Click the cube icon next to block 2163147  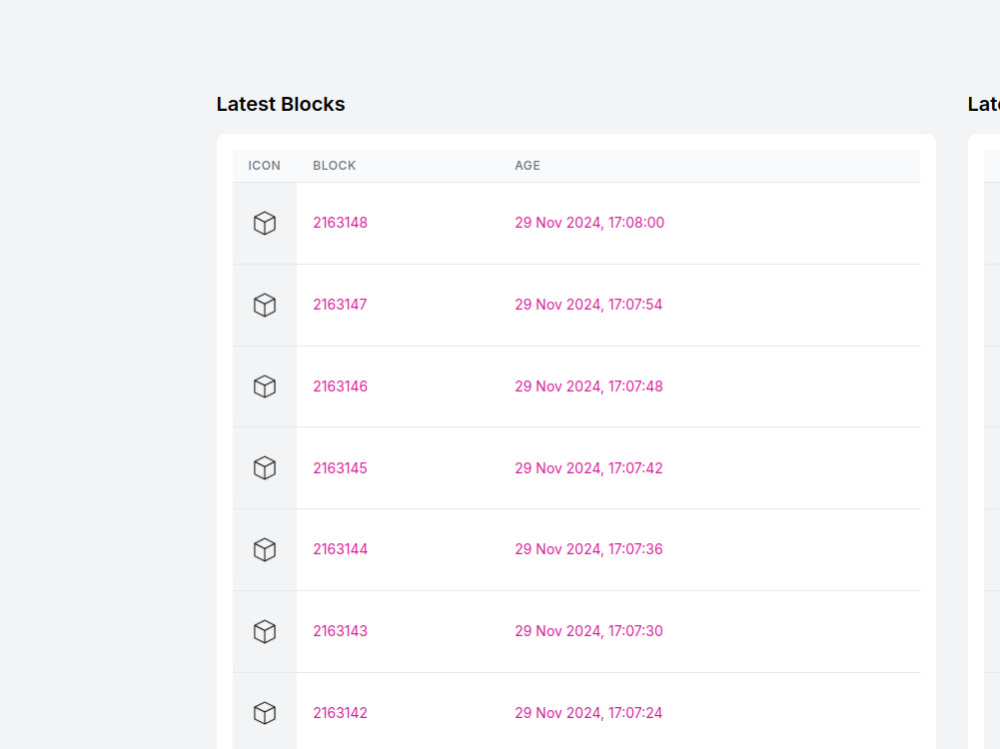[264, 305]
